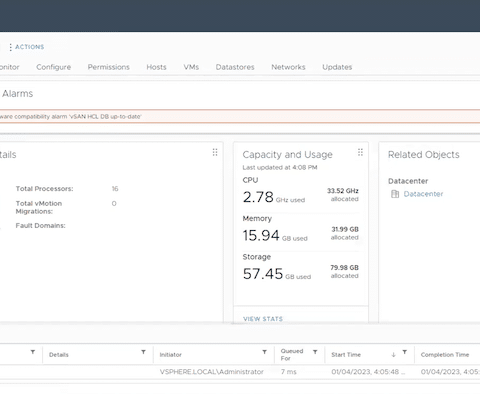The width and height of the screenshot is (480, 394).
Task: Click the 33.52 GHz allocated value
Action: pyautogui.click(x=343, y=195)
